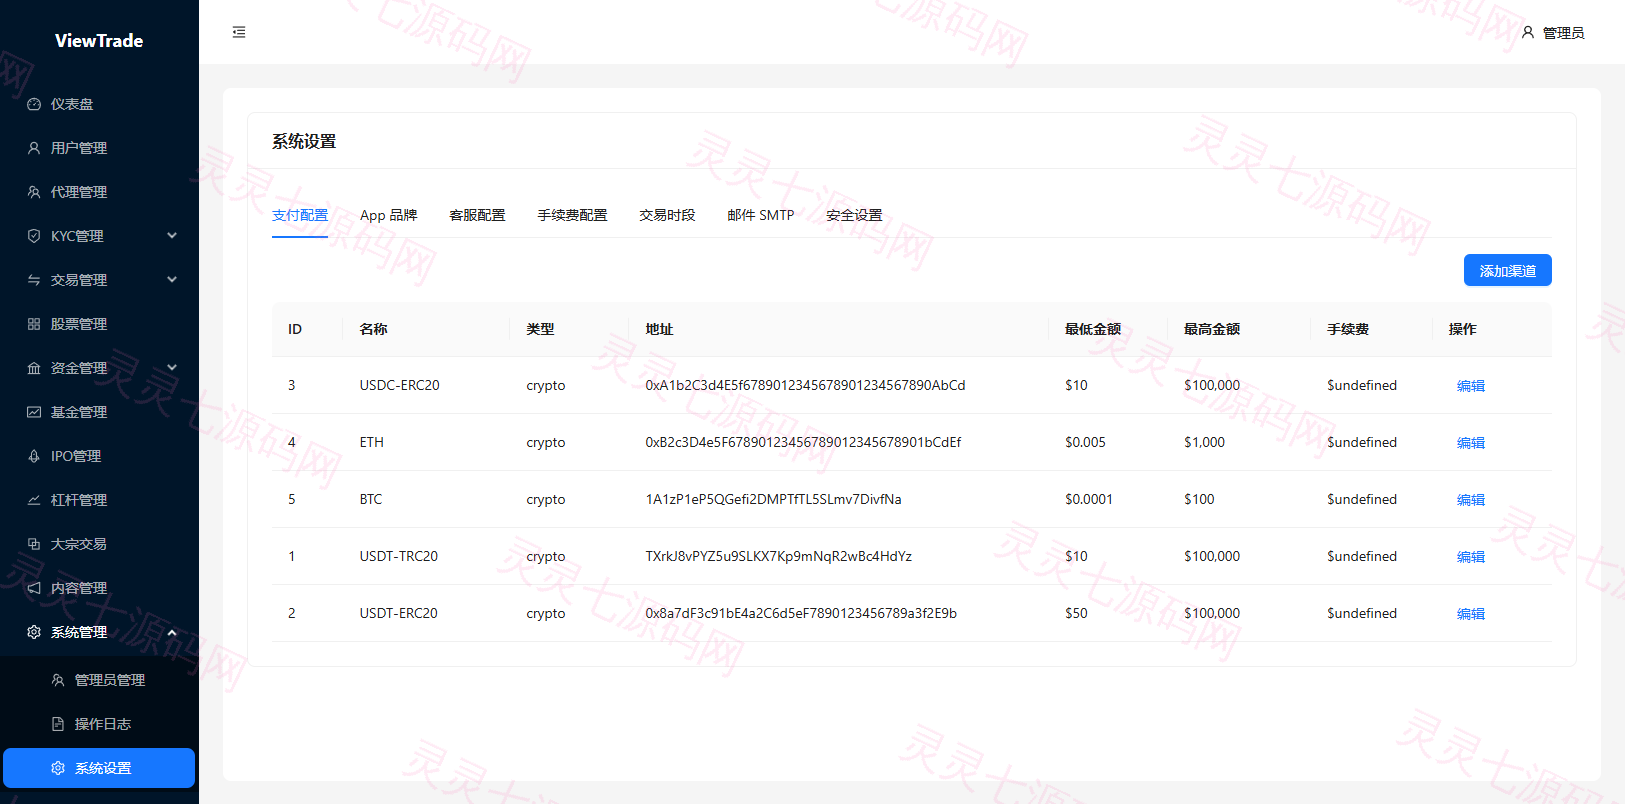Expand the KYC管理 chevron
The width and height of the screenshot is (1625, 804).
point(172,236)
